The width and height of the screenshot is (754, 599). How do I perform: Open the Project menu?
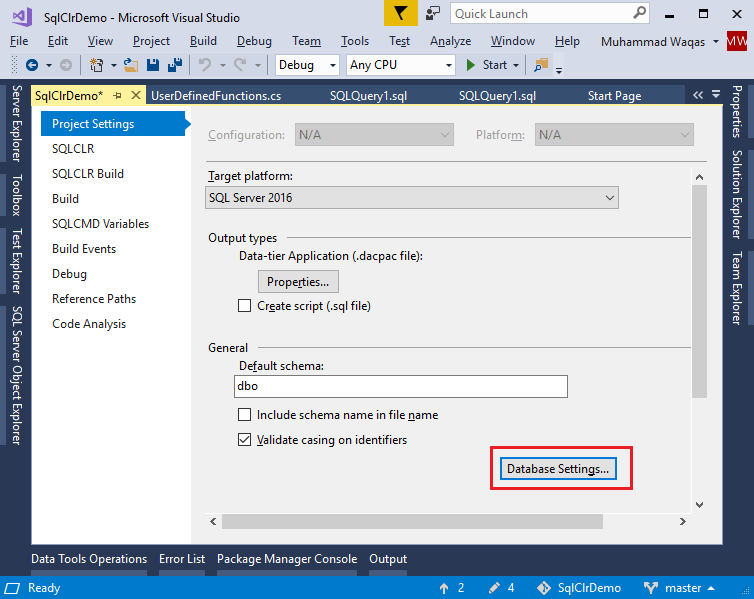pos(151,41)
